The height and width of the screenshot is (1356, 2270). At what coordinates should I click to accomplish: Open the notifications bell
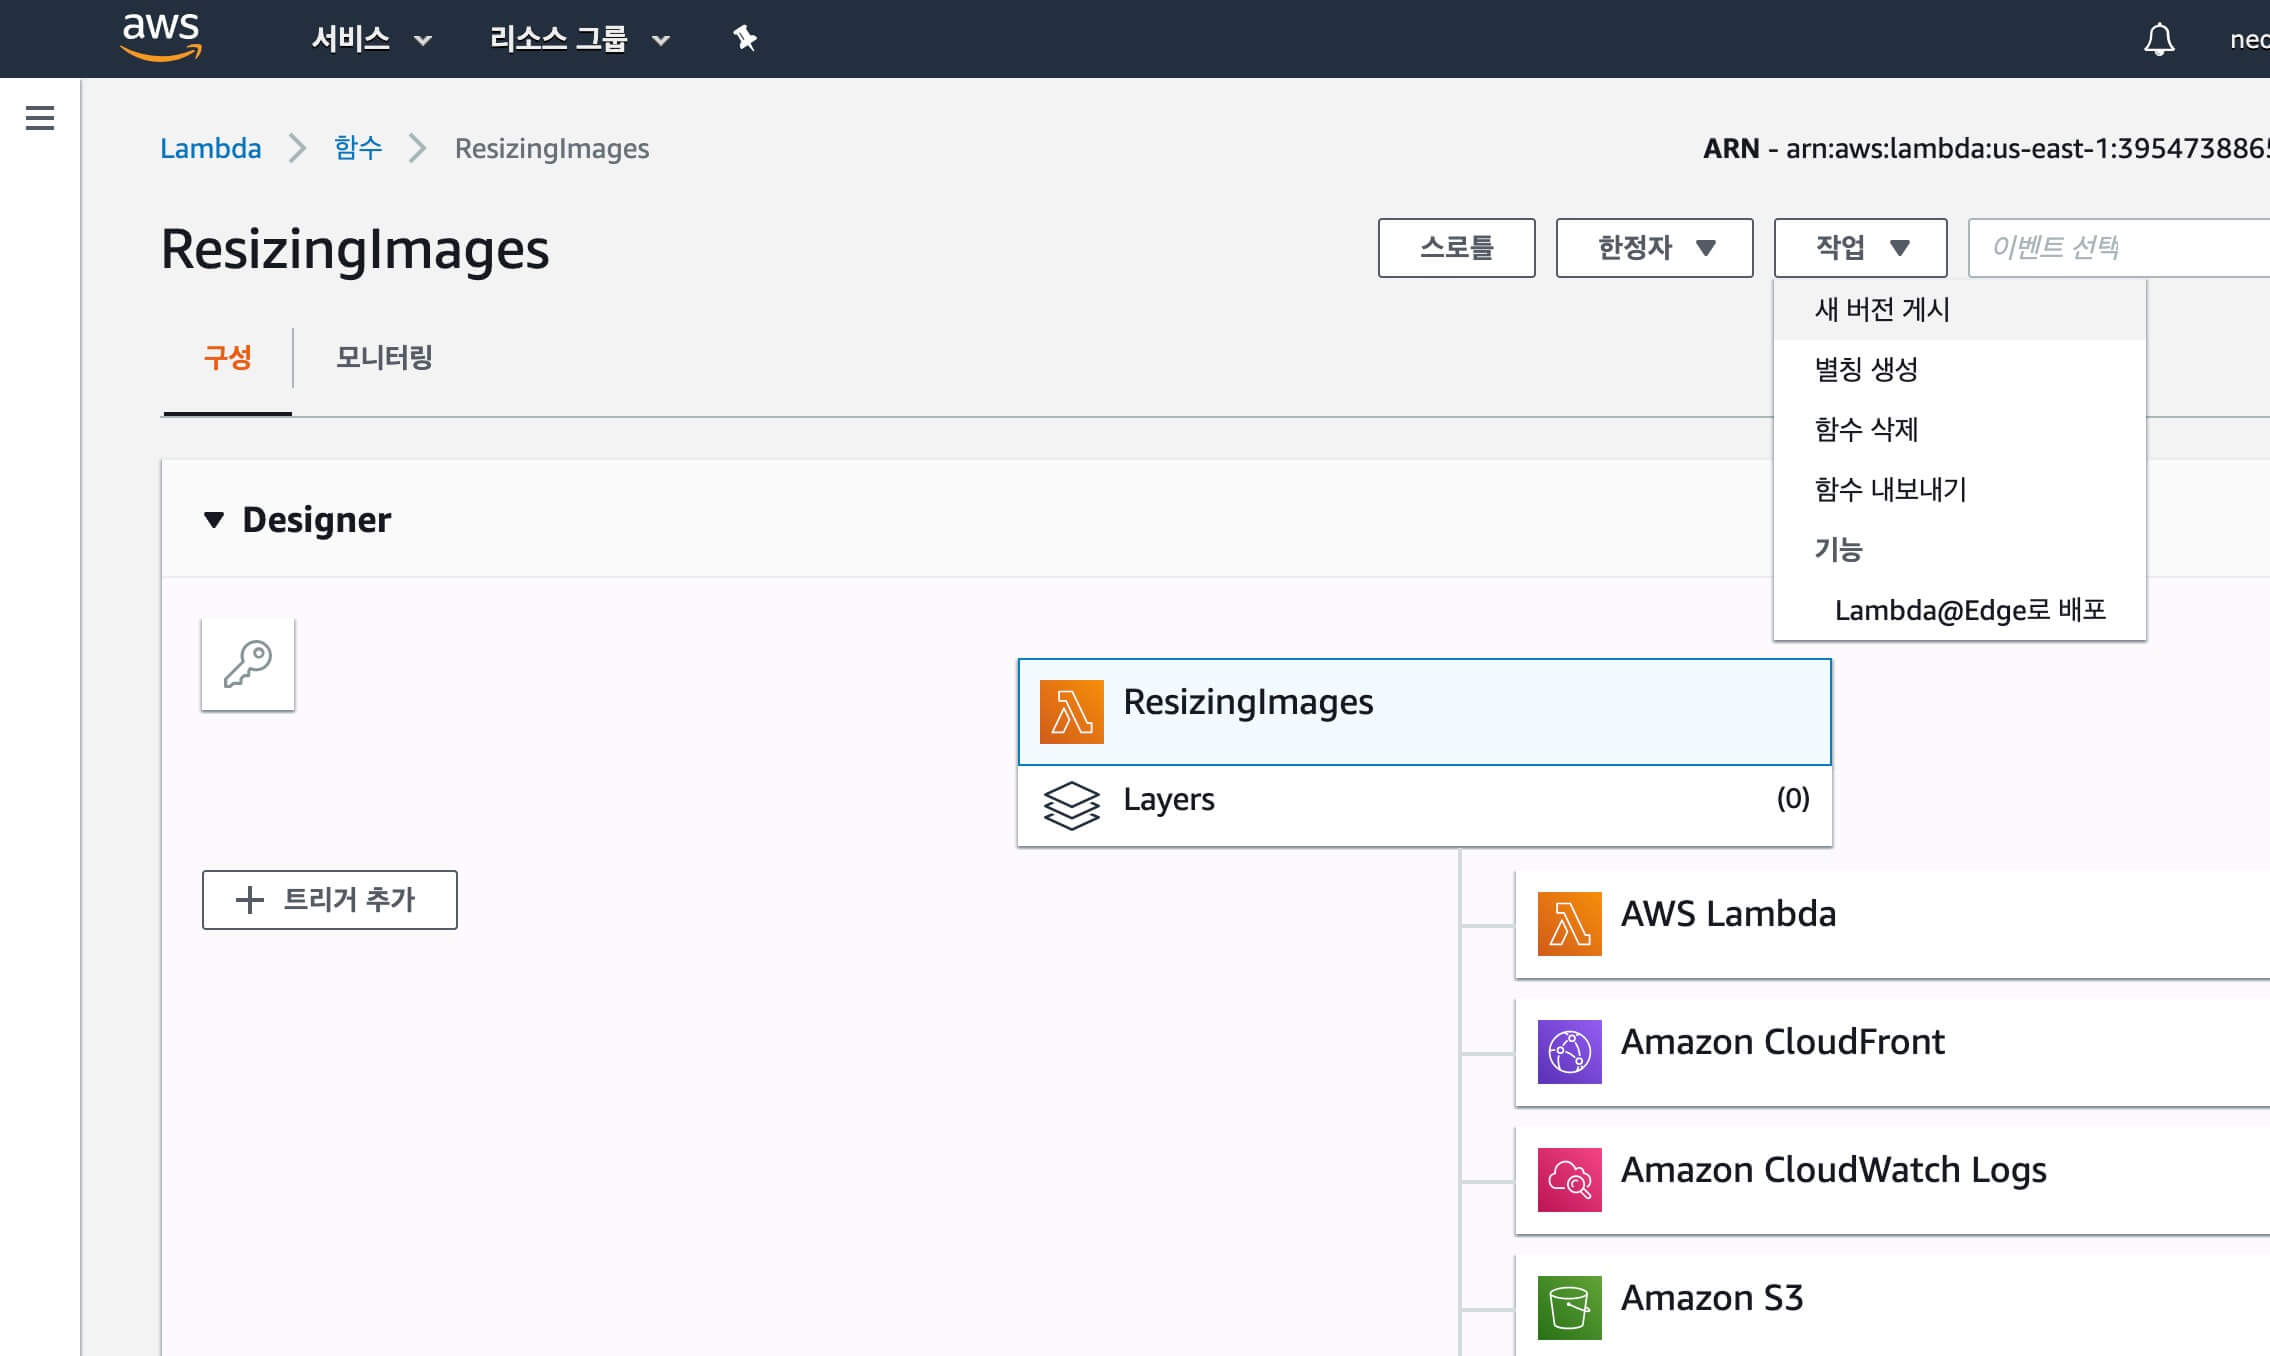[2159, 39]
